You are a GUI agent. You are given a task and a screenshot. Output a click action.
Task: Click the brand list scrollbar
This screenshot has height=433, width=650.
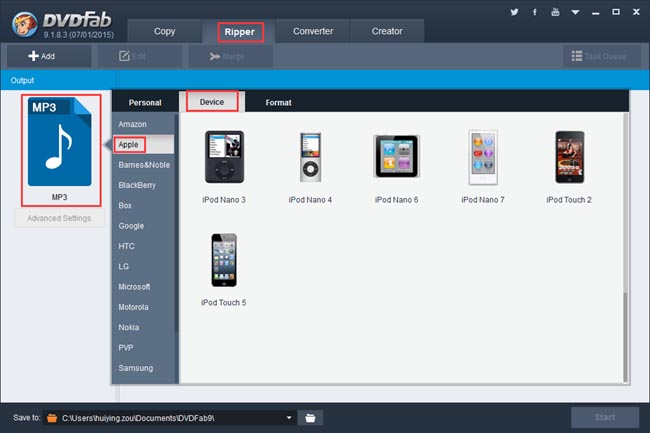(176, 223)
